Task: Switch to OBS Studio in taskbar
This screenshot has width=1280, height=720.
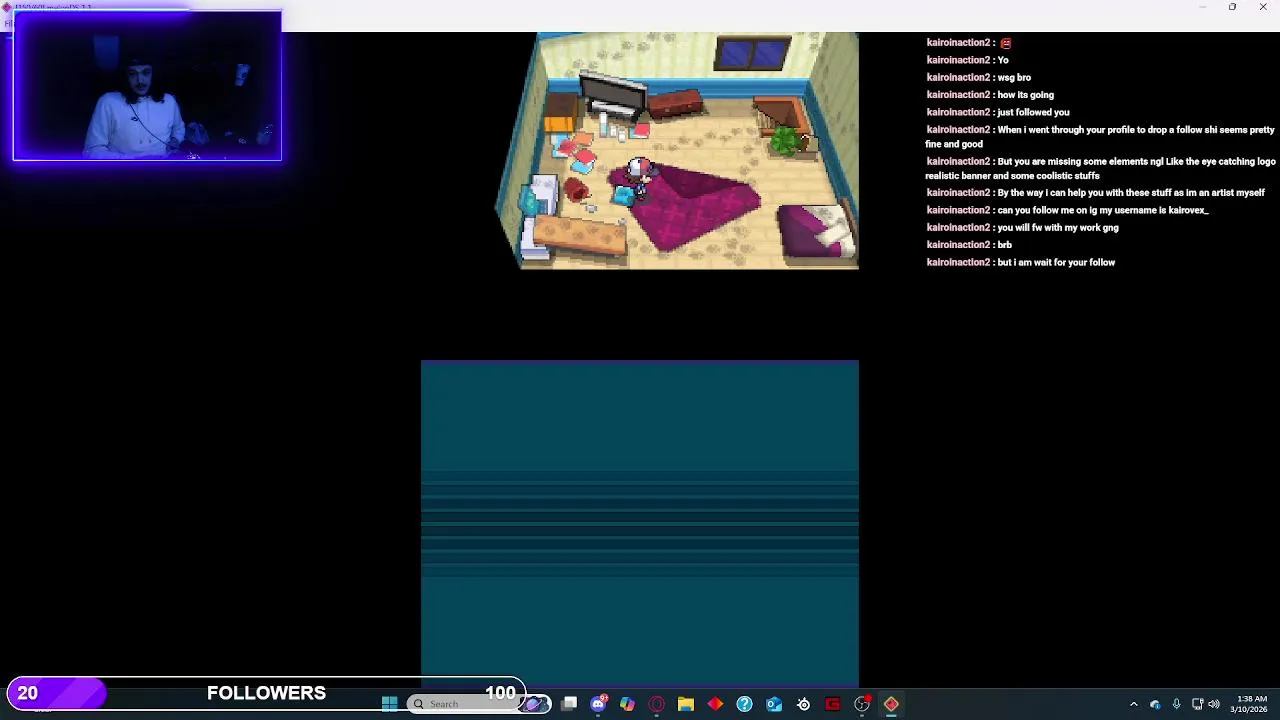Action: tap(862, 704)
